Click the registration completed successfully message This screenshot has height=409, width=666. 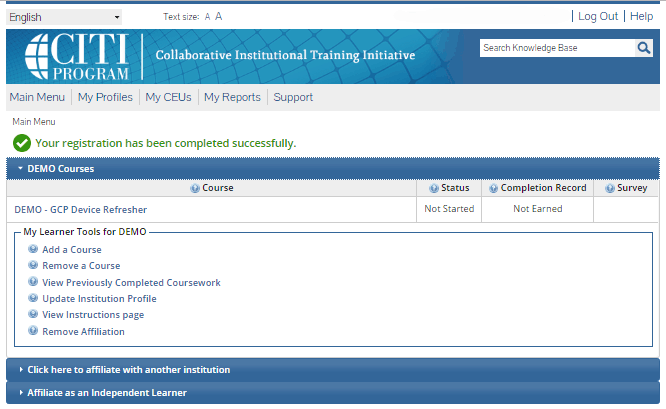click(x=166, y=144)
